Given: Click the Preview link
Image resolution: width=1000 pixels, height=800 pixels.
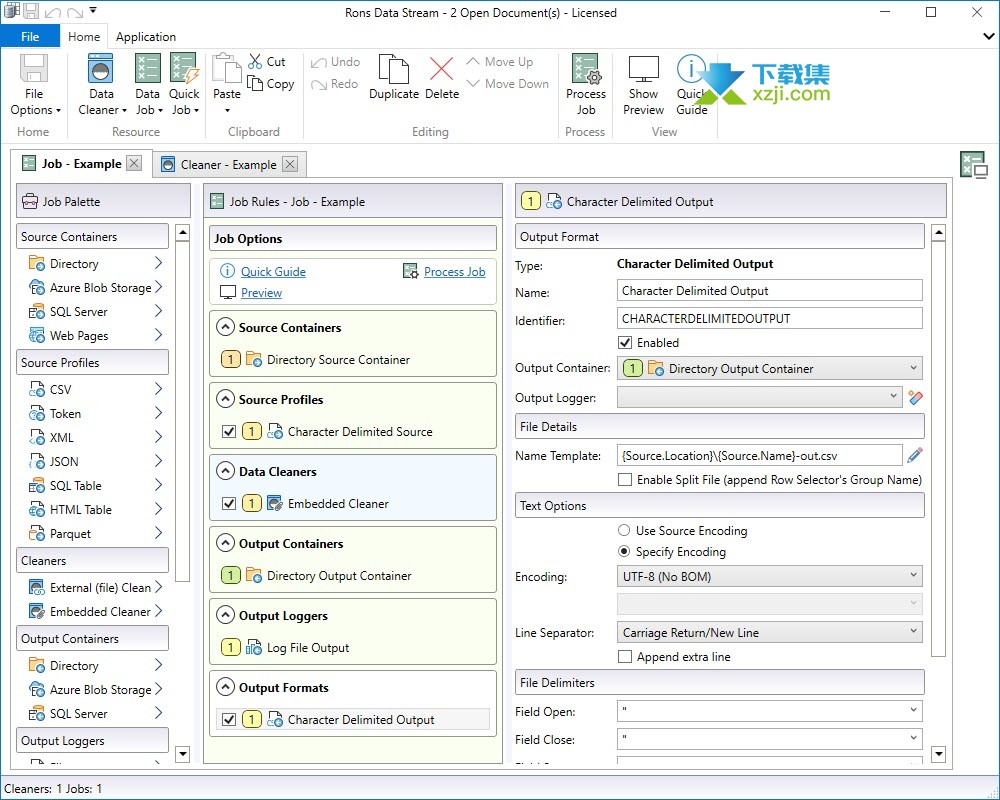Looking at the screenshot, I should click(x=261, y=293).
